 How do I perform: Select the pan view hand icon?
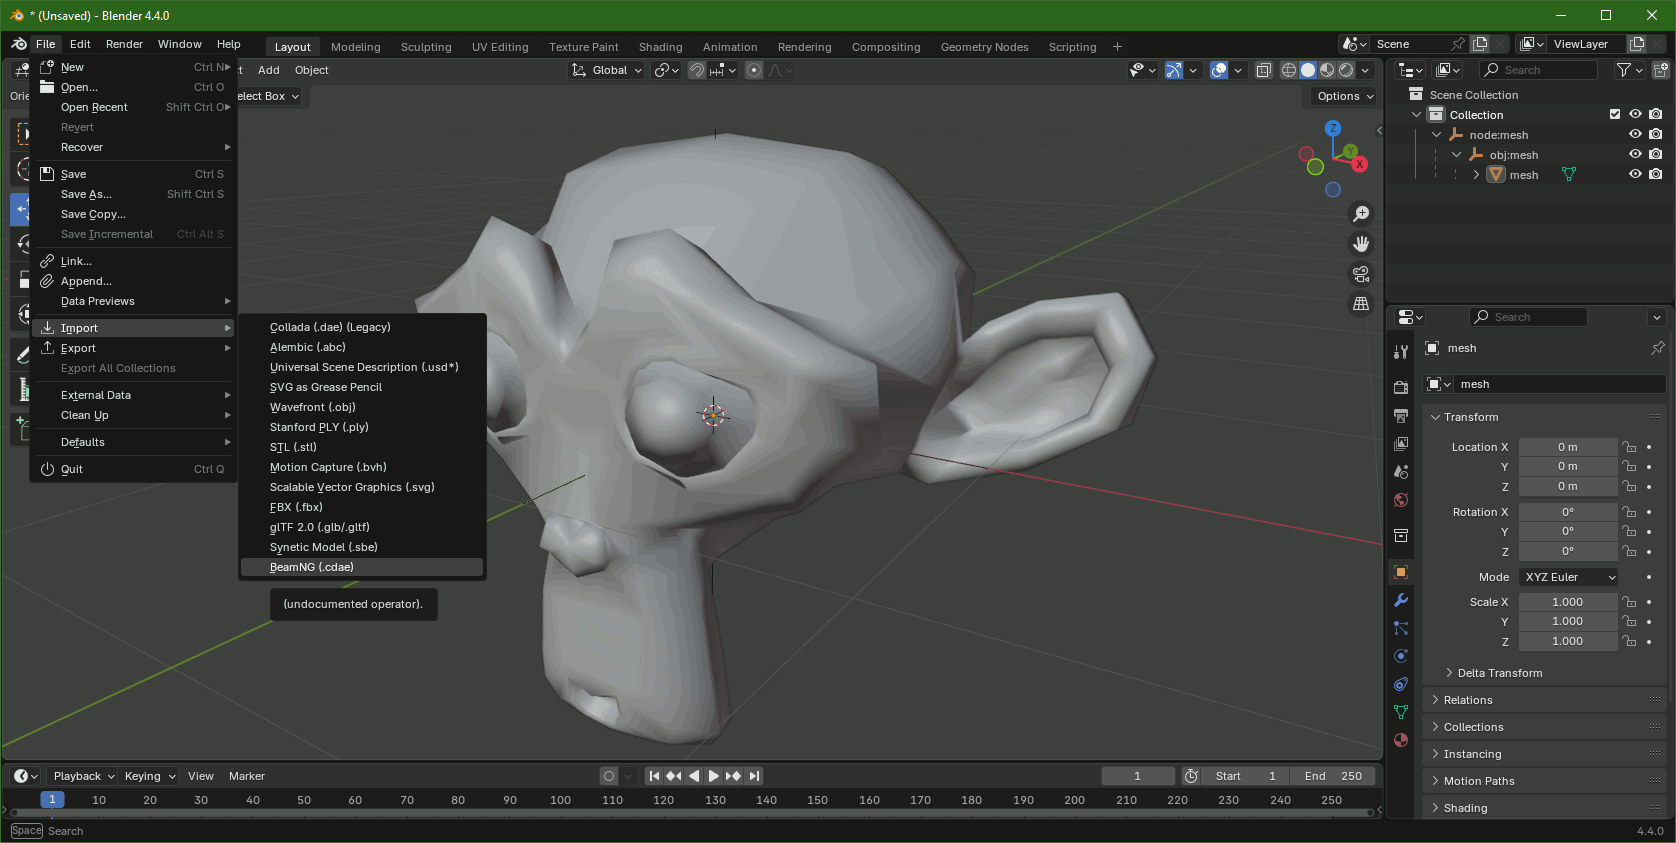pos(1361,244)
